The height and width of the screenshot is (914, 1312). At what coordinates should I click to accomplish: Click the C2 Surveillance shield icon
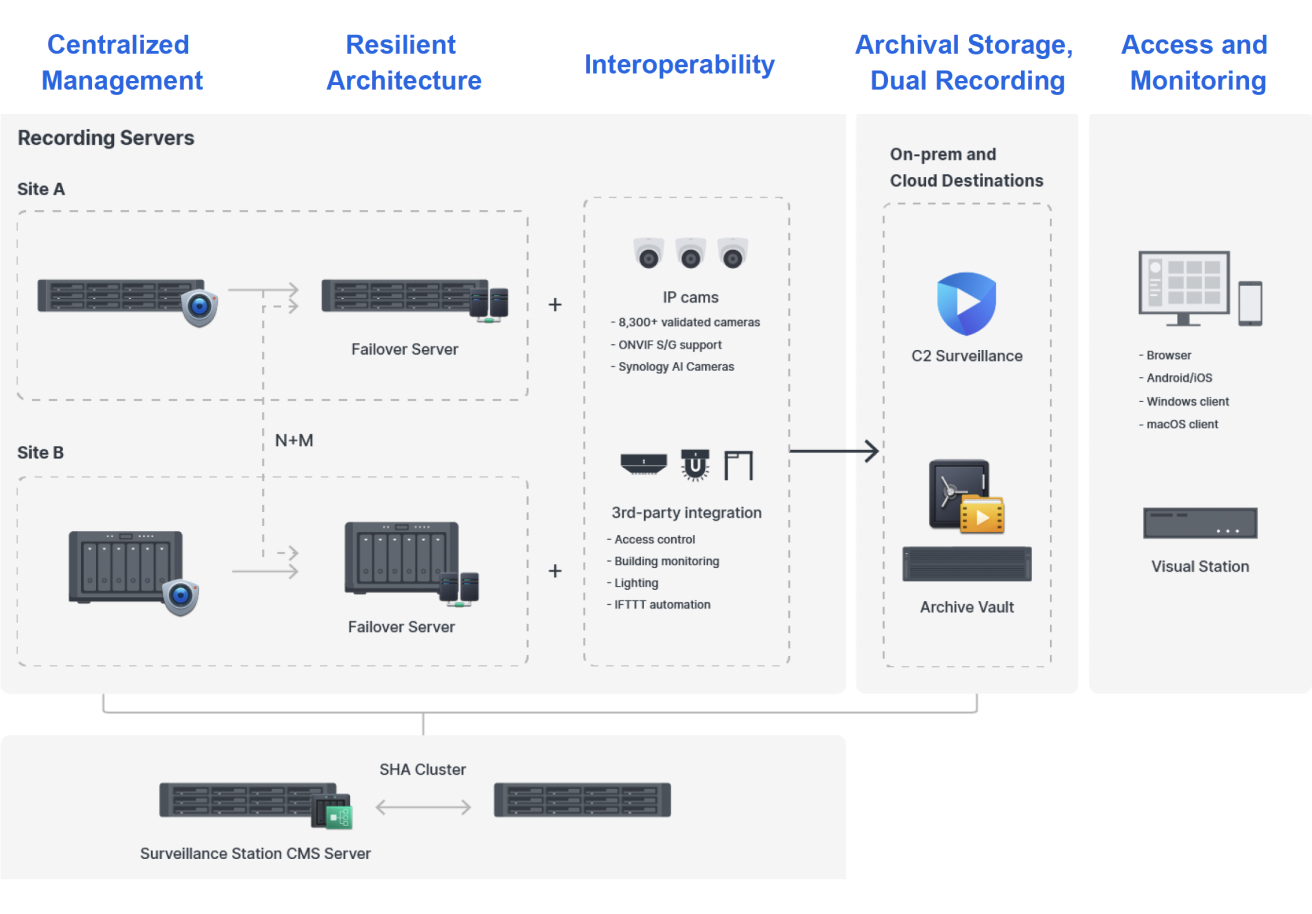tap(966, 304)
